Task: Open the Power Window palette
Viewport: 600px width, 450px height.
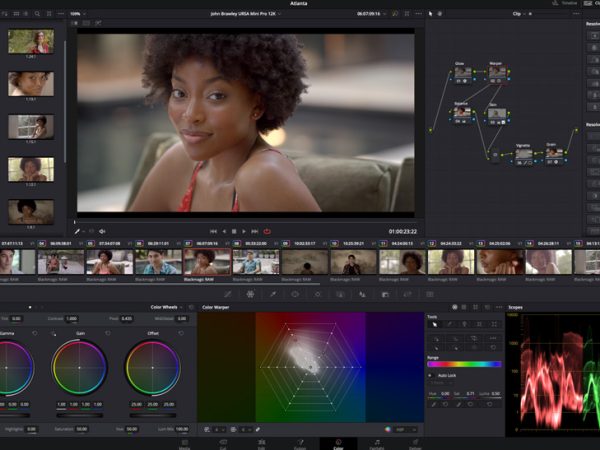Action: pos(295,294)
